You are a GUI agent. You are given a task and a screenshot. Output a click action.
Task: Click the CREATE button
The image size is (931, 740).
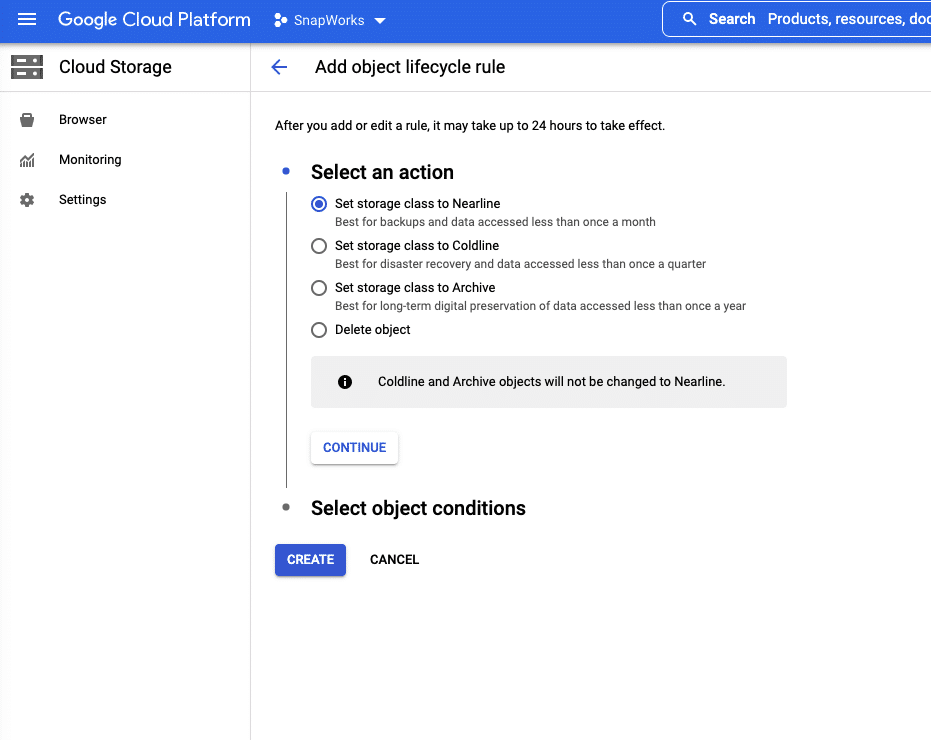click(x=310, y=560)
